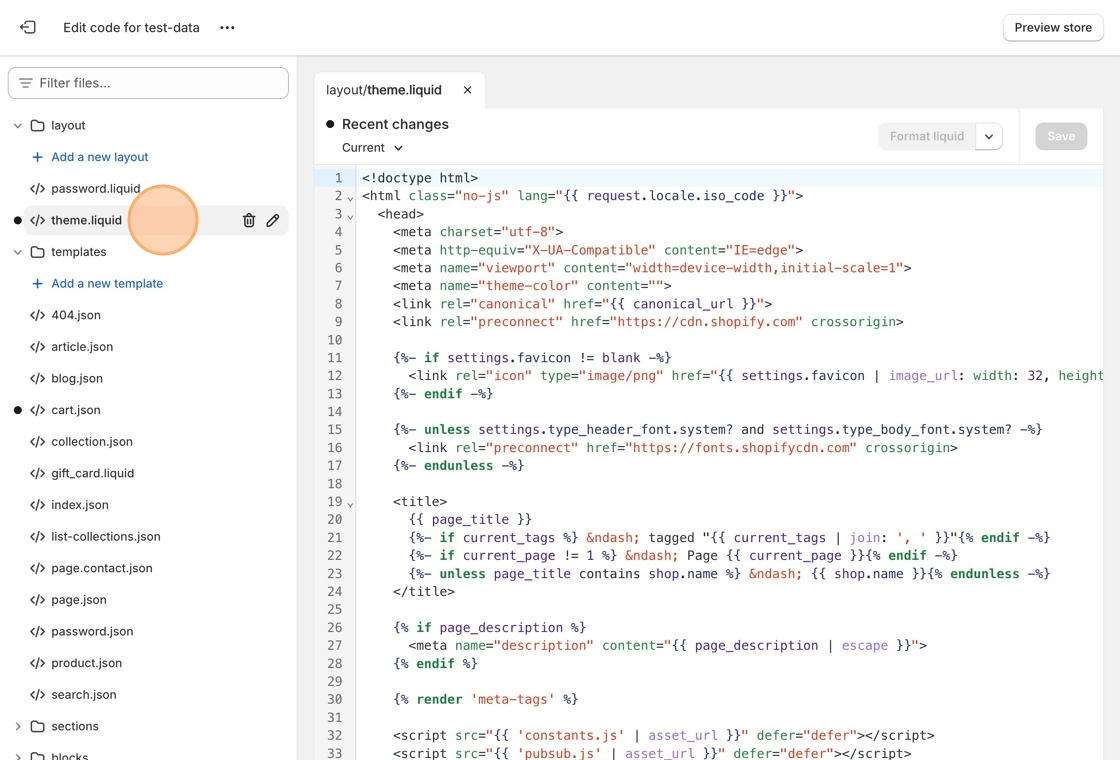Open search.json template file
Image resolution: width=1120 pixels, height=760 pixels.
point(84,694)
